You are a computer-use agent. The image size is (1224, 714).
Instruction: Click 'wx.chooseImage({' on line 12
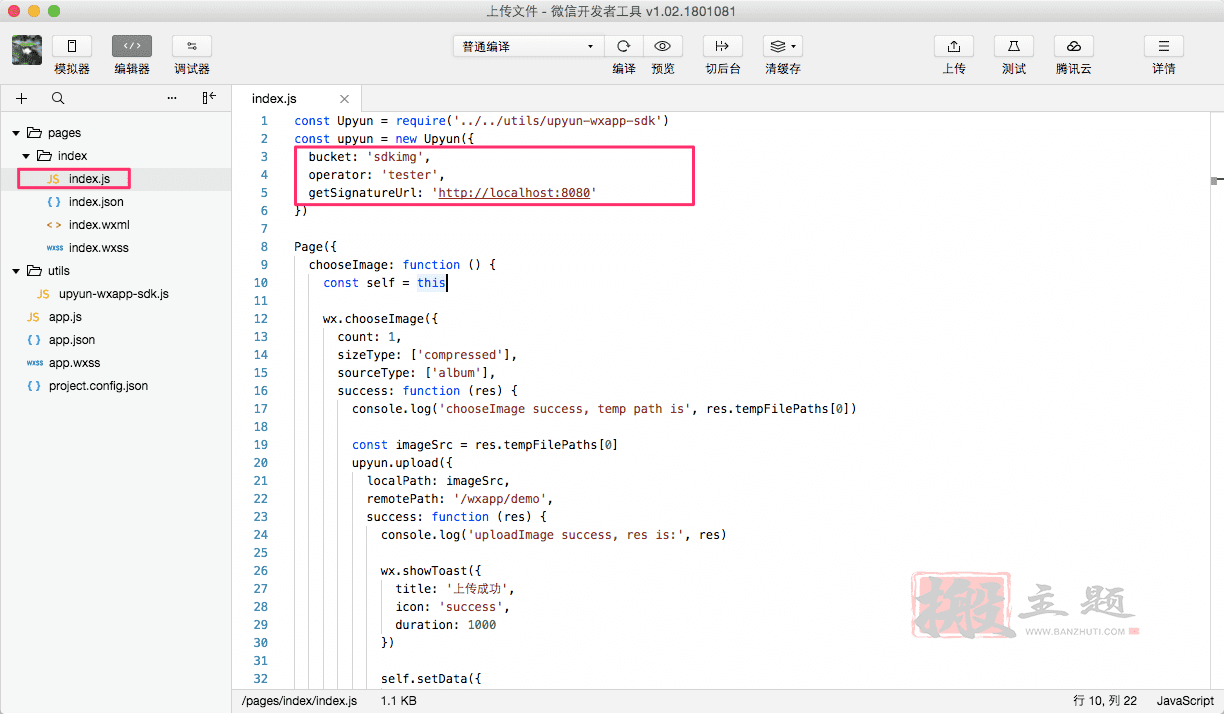(380, 319)
